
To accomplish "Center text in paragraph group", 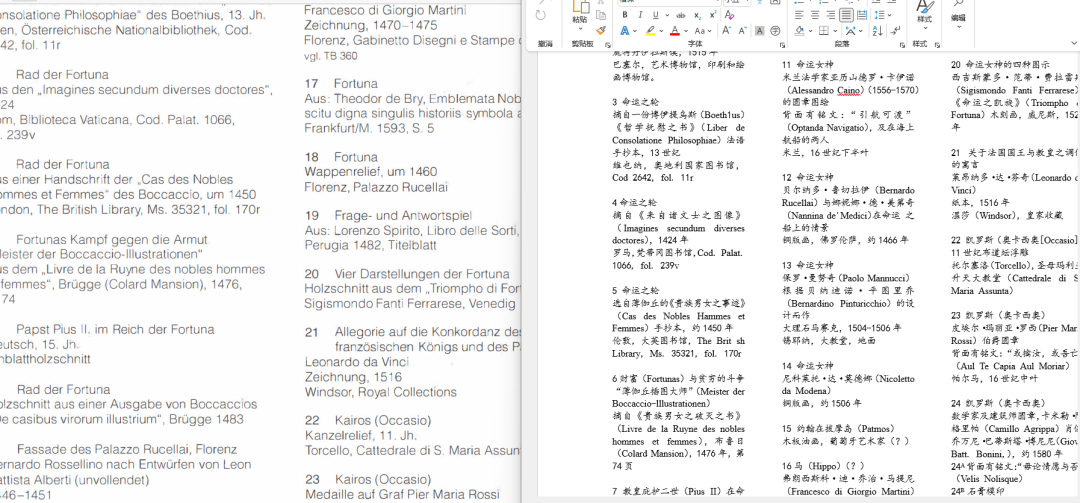I will click(x=815, y=15).
